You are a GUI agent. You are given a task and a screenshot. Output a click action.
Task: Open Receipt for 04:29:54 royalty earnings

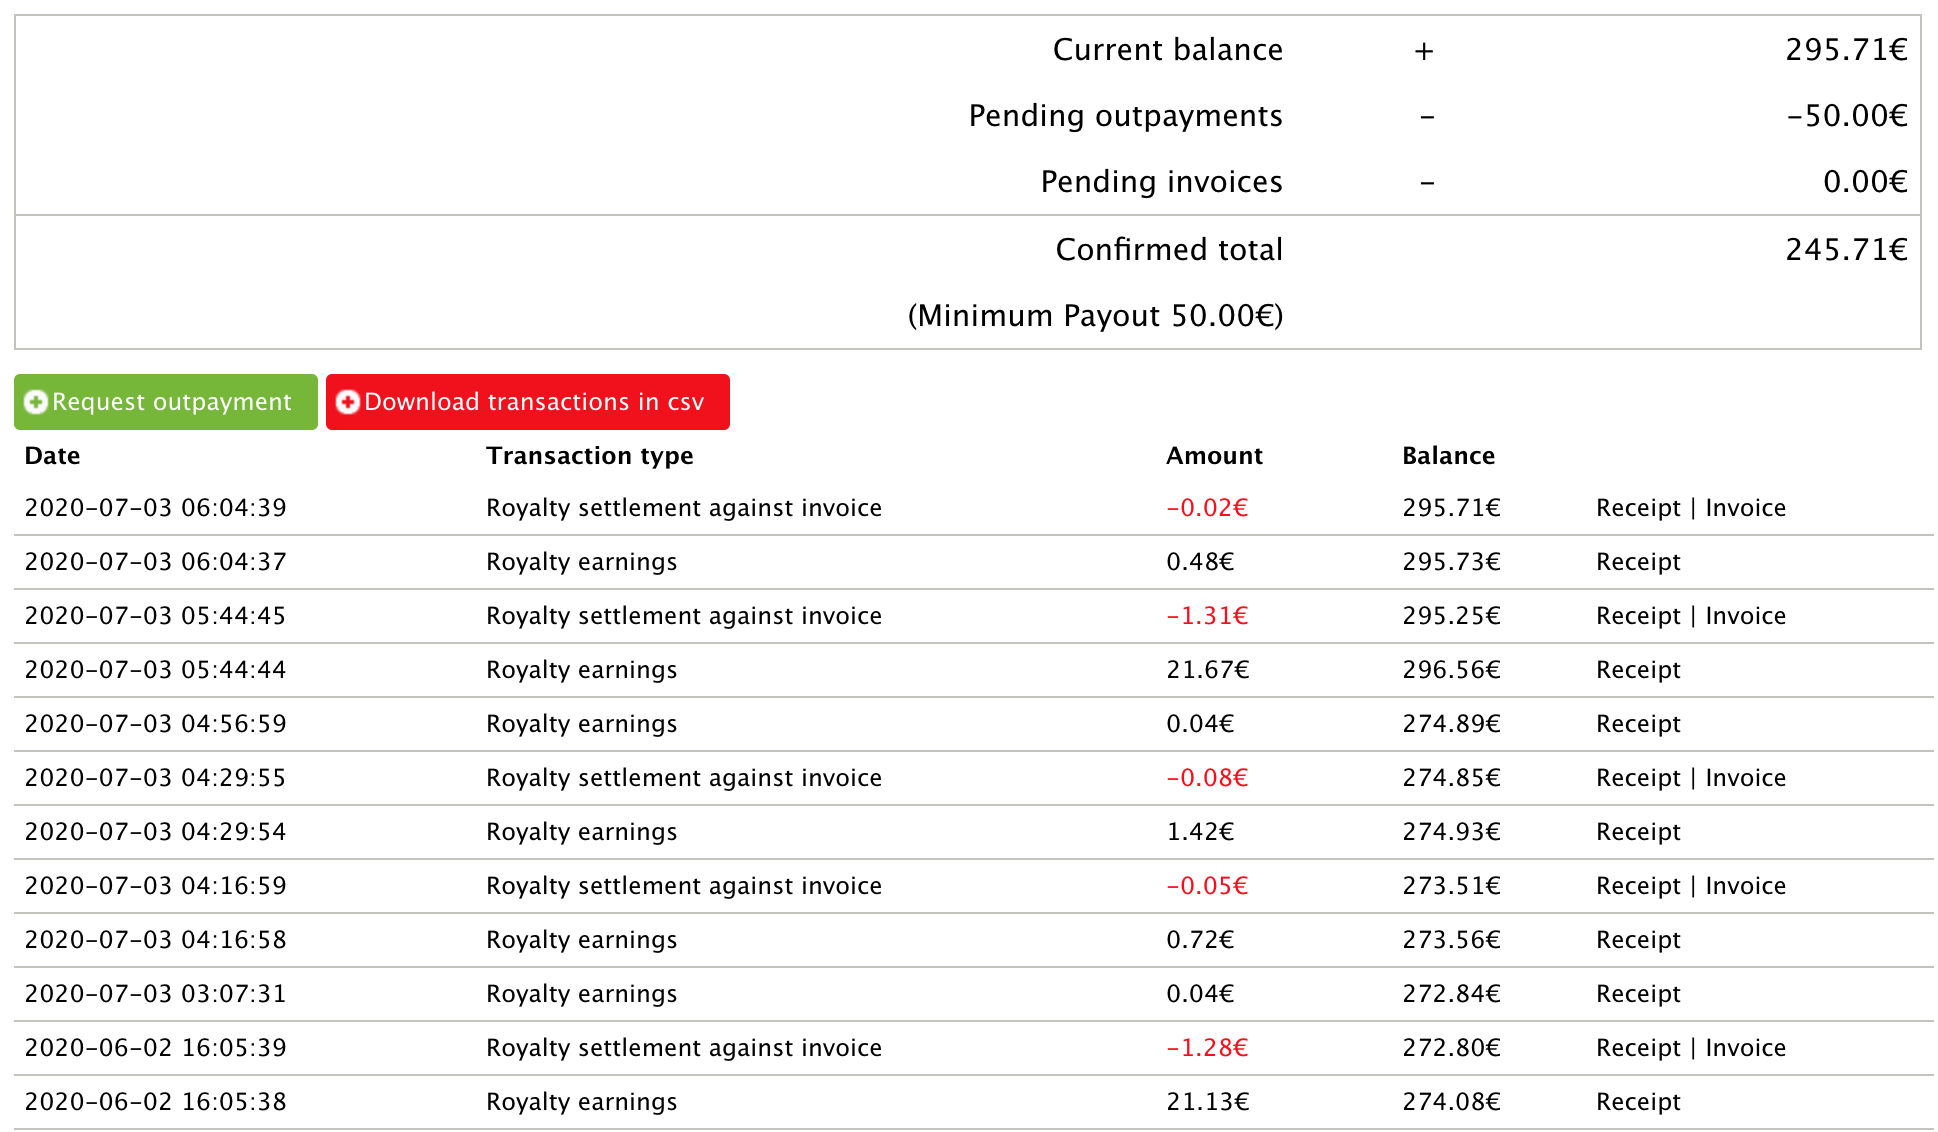point(1638,832)
